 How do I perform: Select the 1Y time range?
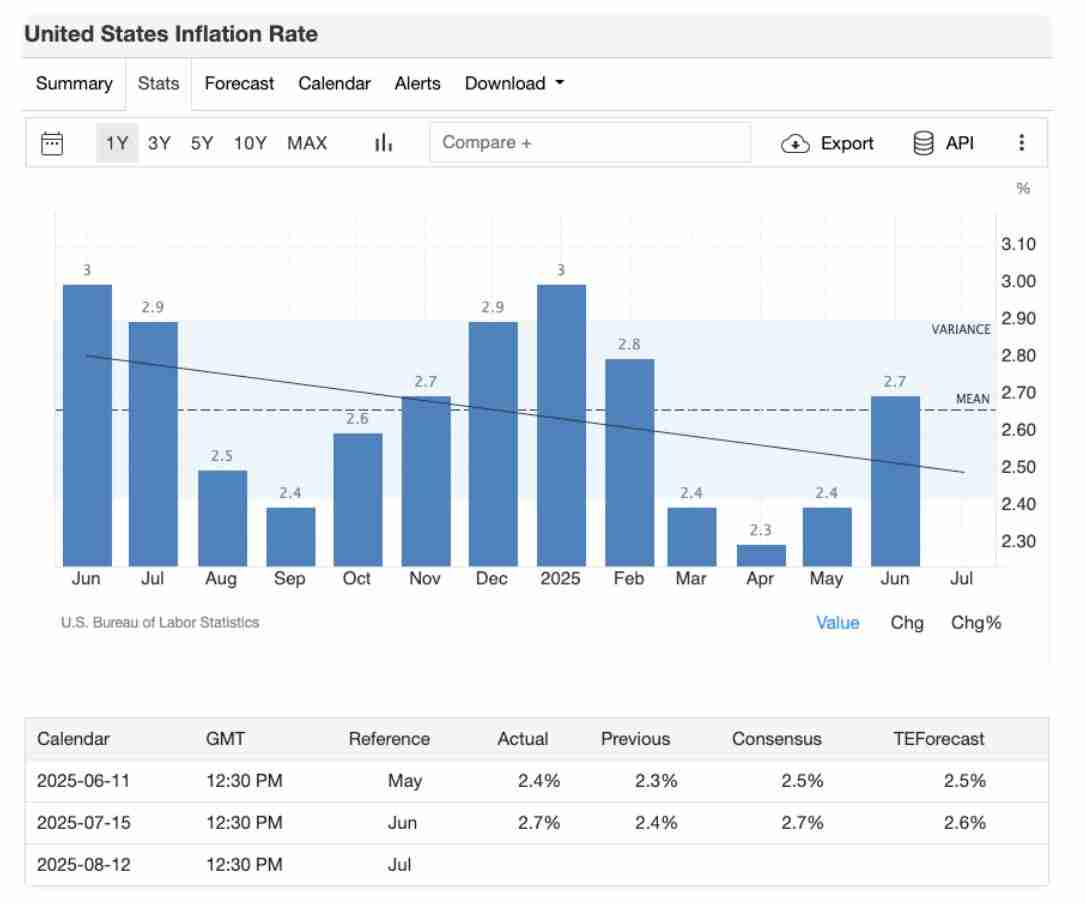[117, 143]
